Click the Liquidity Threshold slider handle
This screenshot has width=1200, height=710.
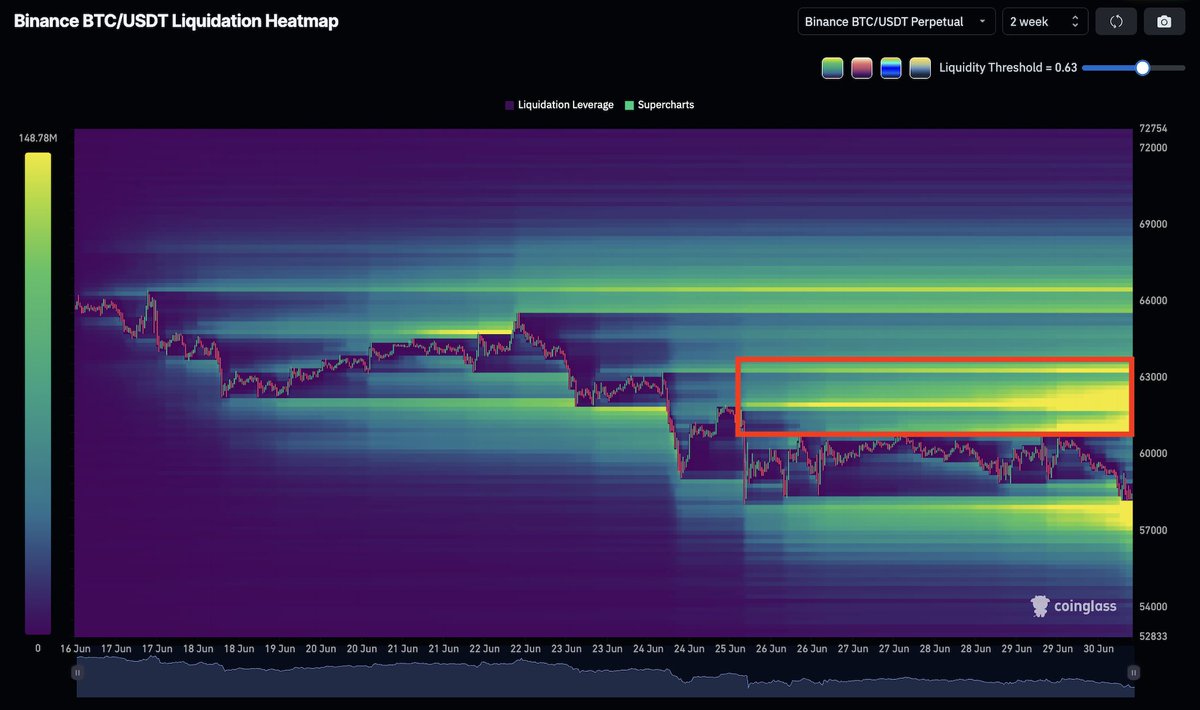(1142, 68)
